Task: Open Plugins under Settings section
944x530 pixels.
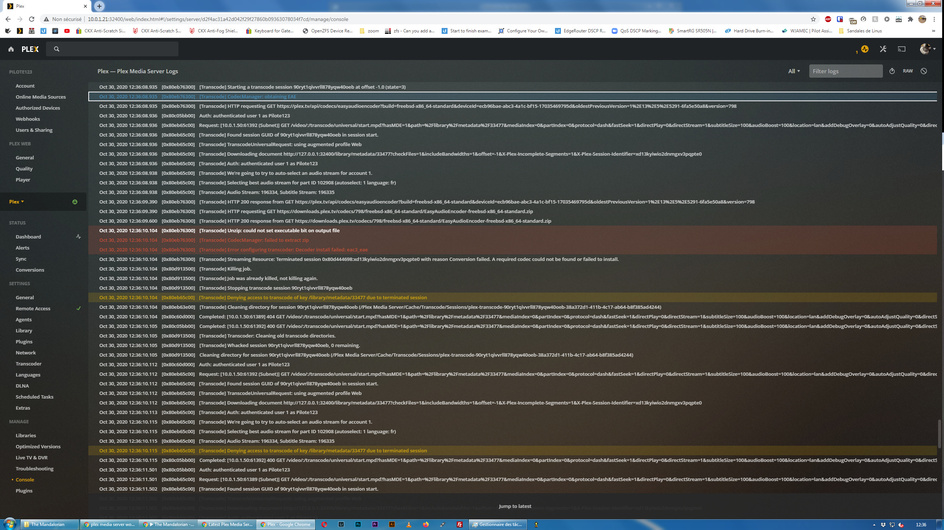Action: tap(24, 341)
